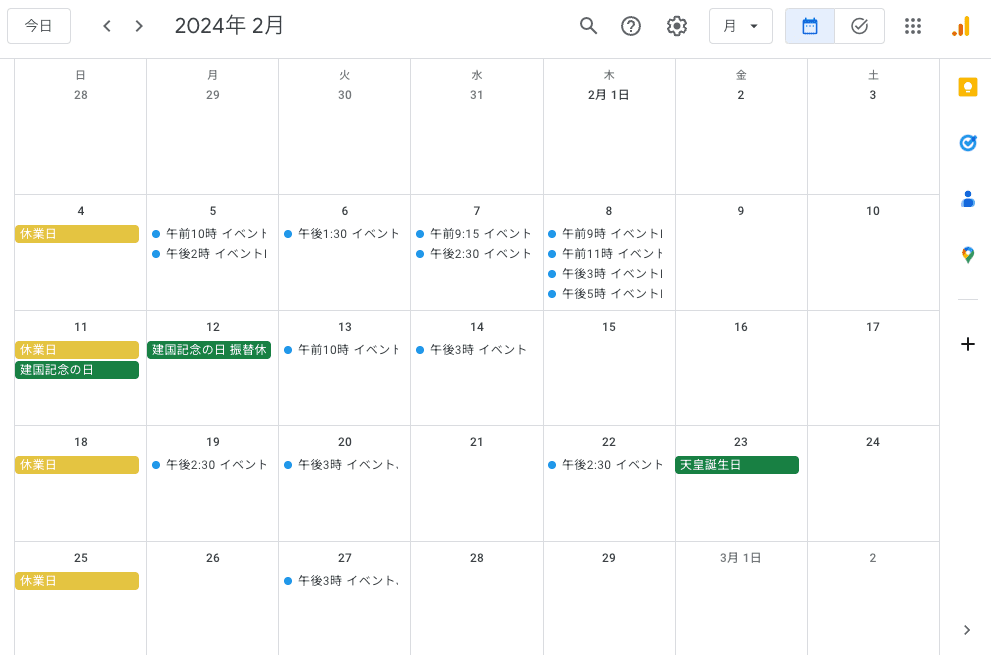Enable the Analytics icon next to apps grid
The image size is (991, 655).
(960, 26)
